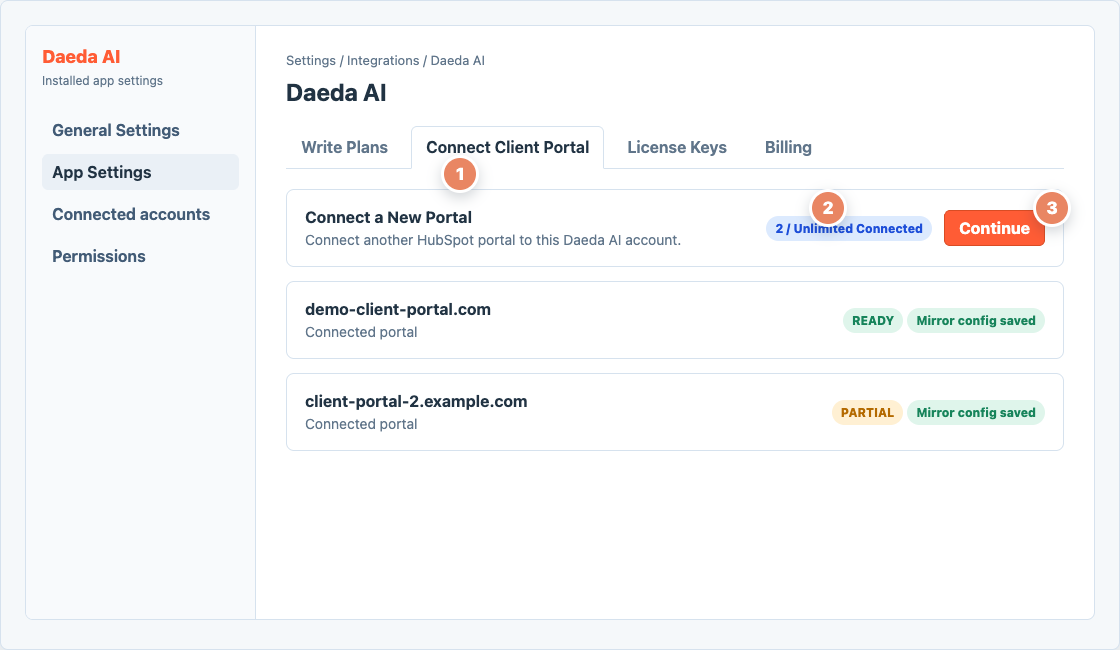Viewport: 1120px width, 650px height.
Task: Click the Connect a New Portal heading
Action: (x=389, y=217)
